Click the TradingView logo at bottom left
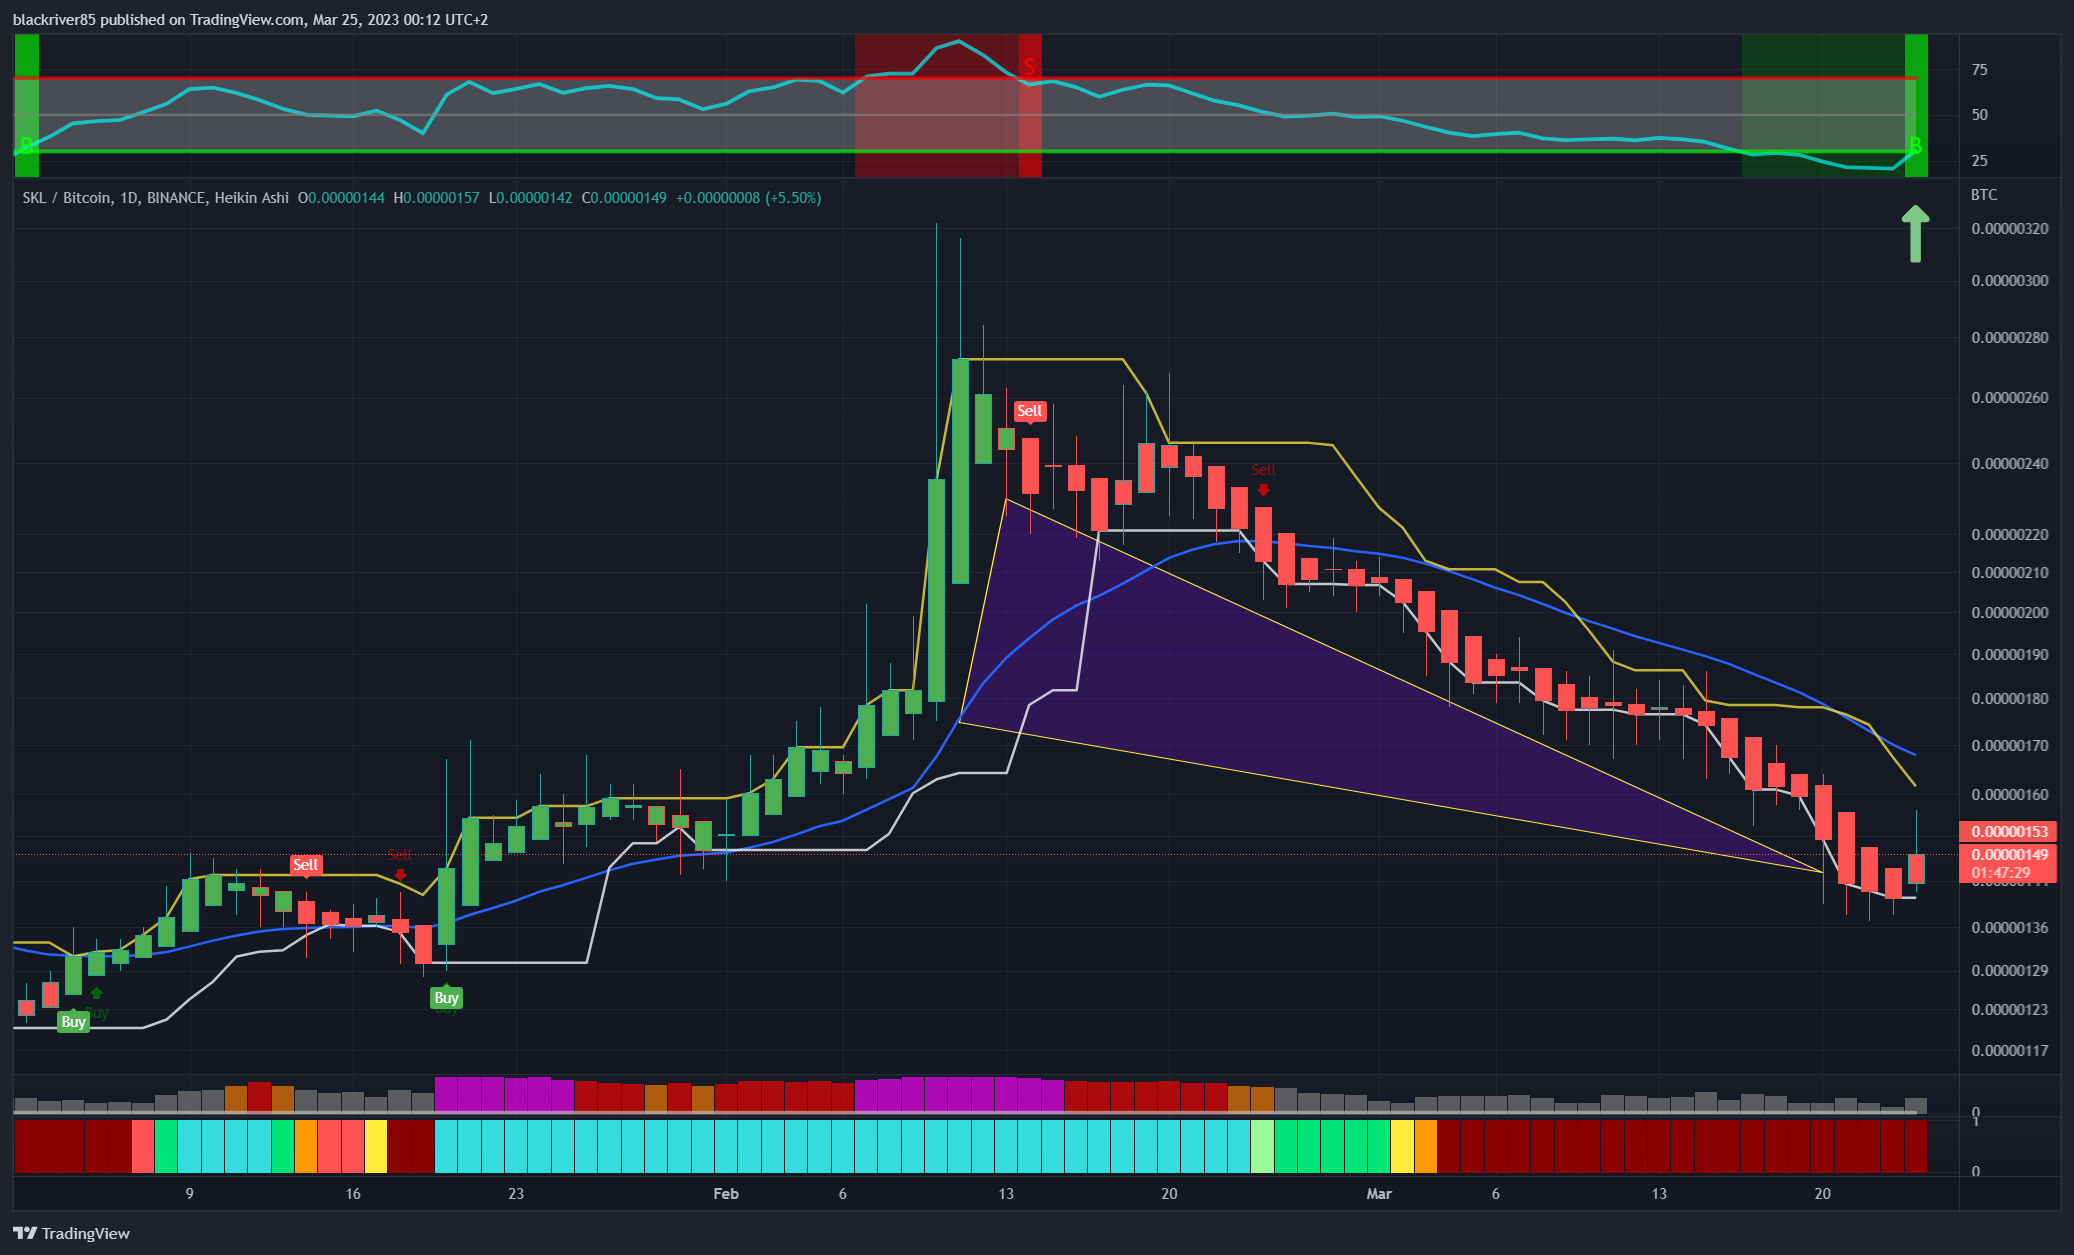This screenshot has height=1255, width=2074. coord(71,1233)
